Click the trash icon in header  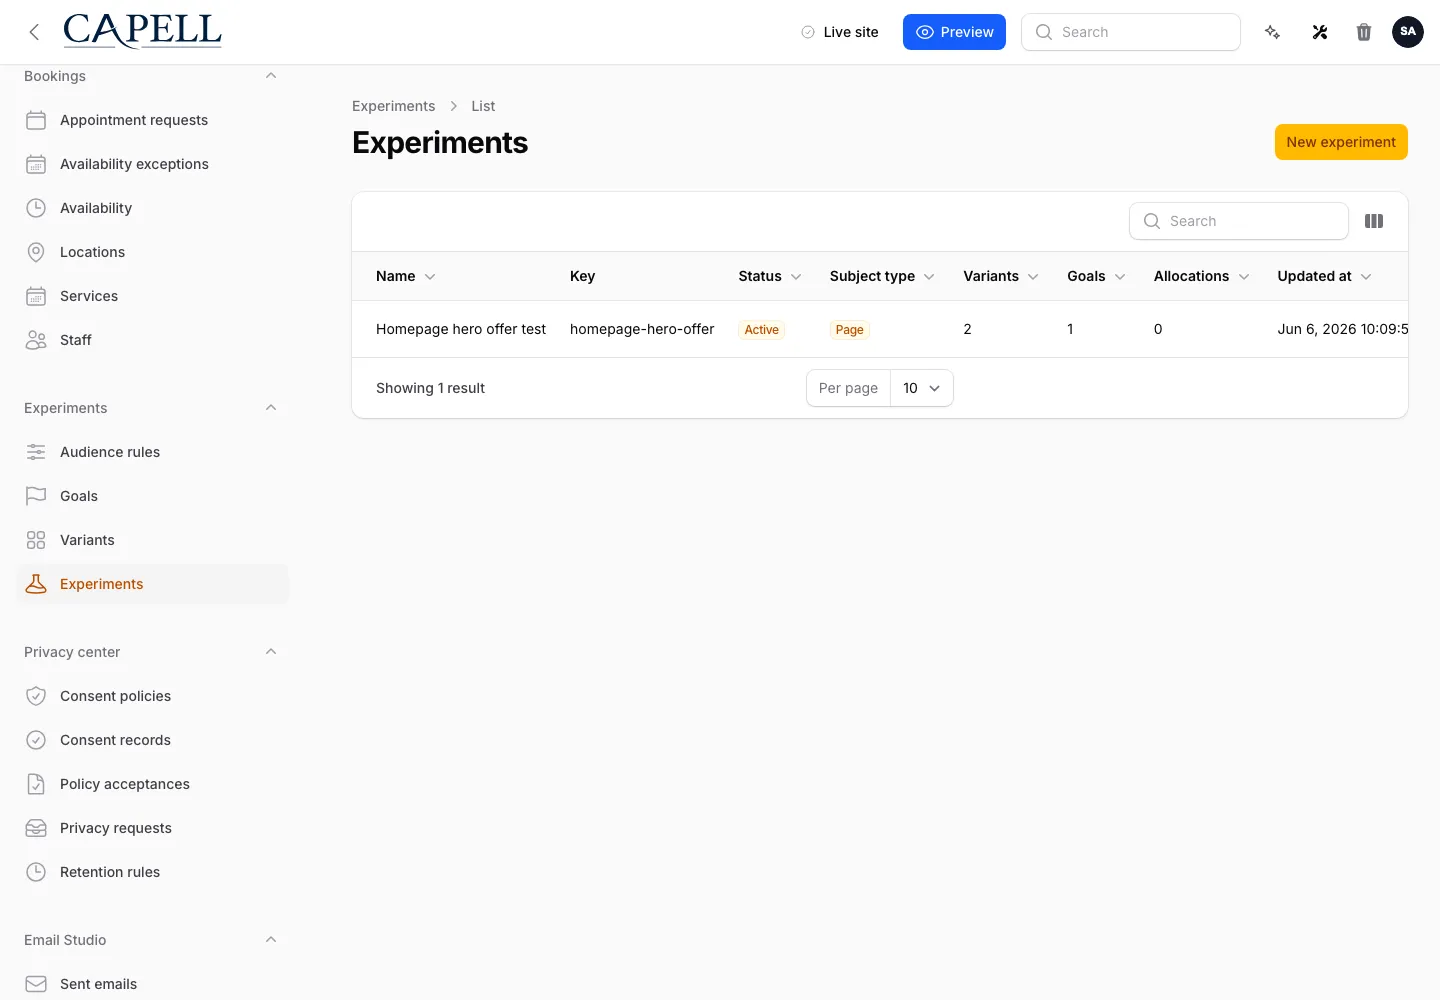point(1364,32)
